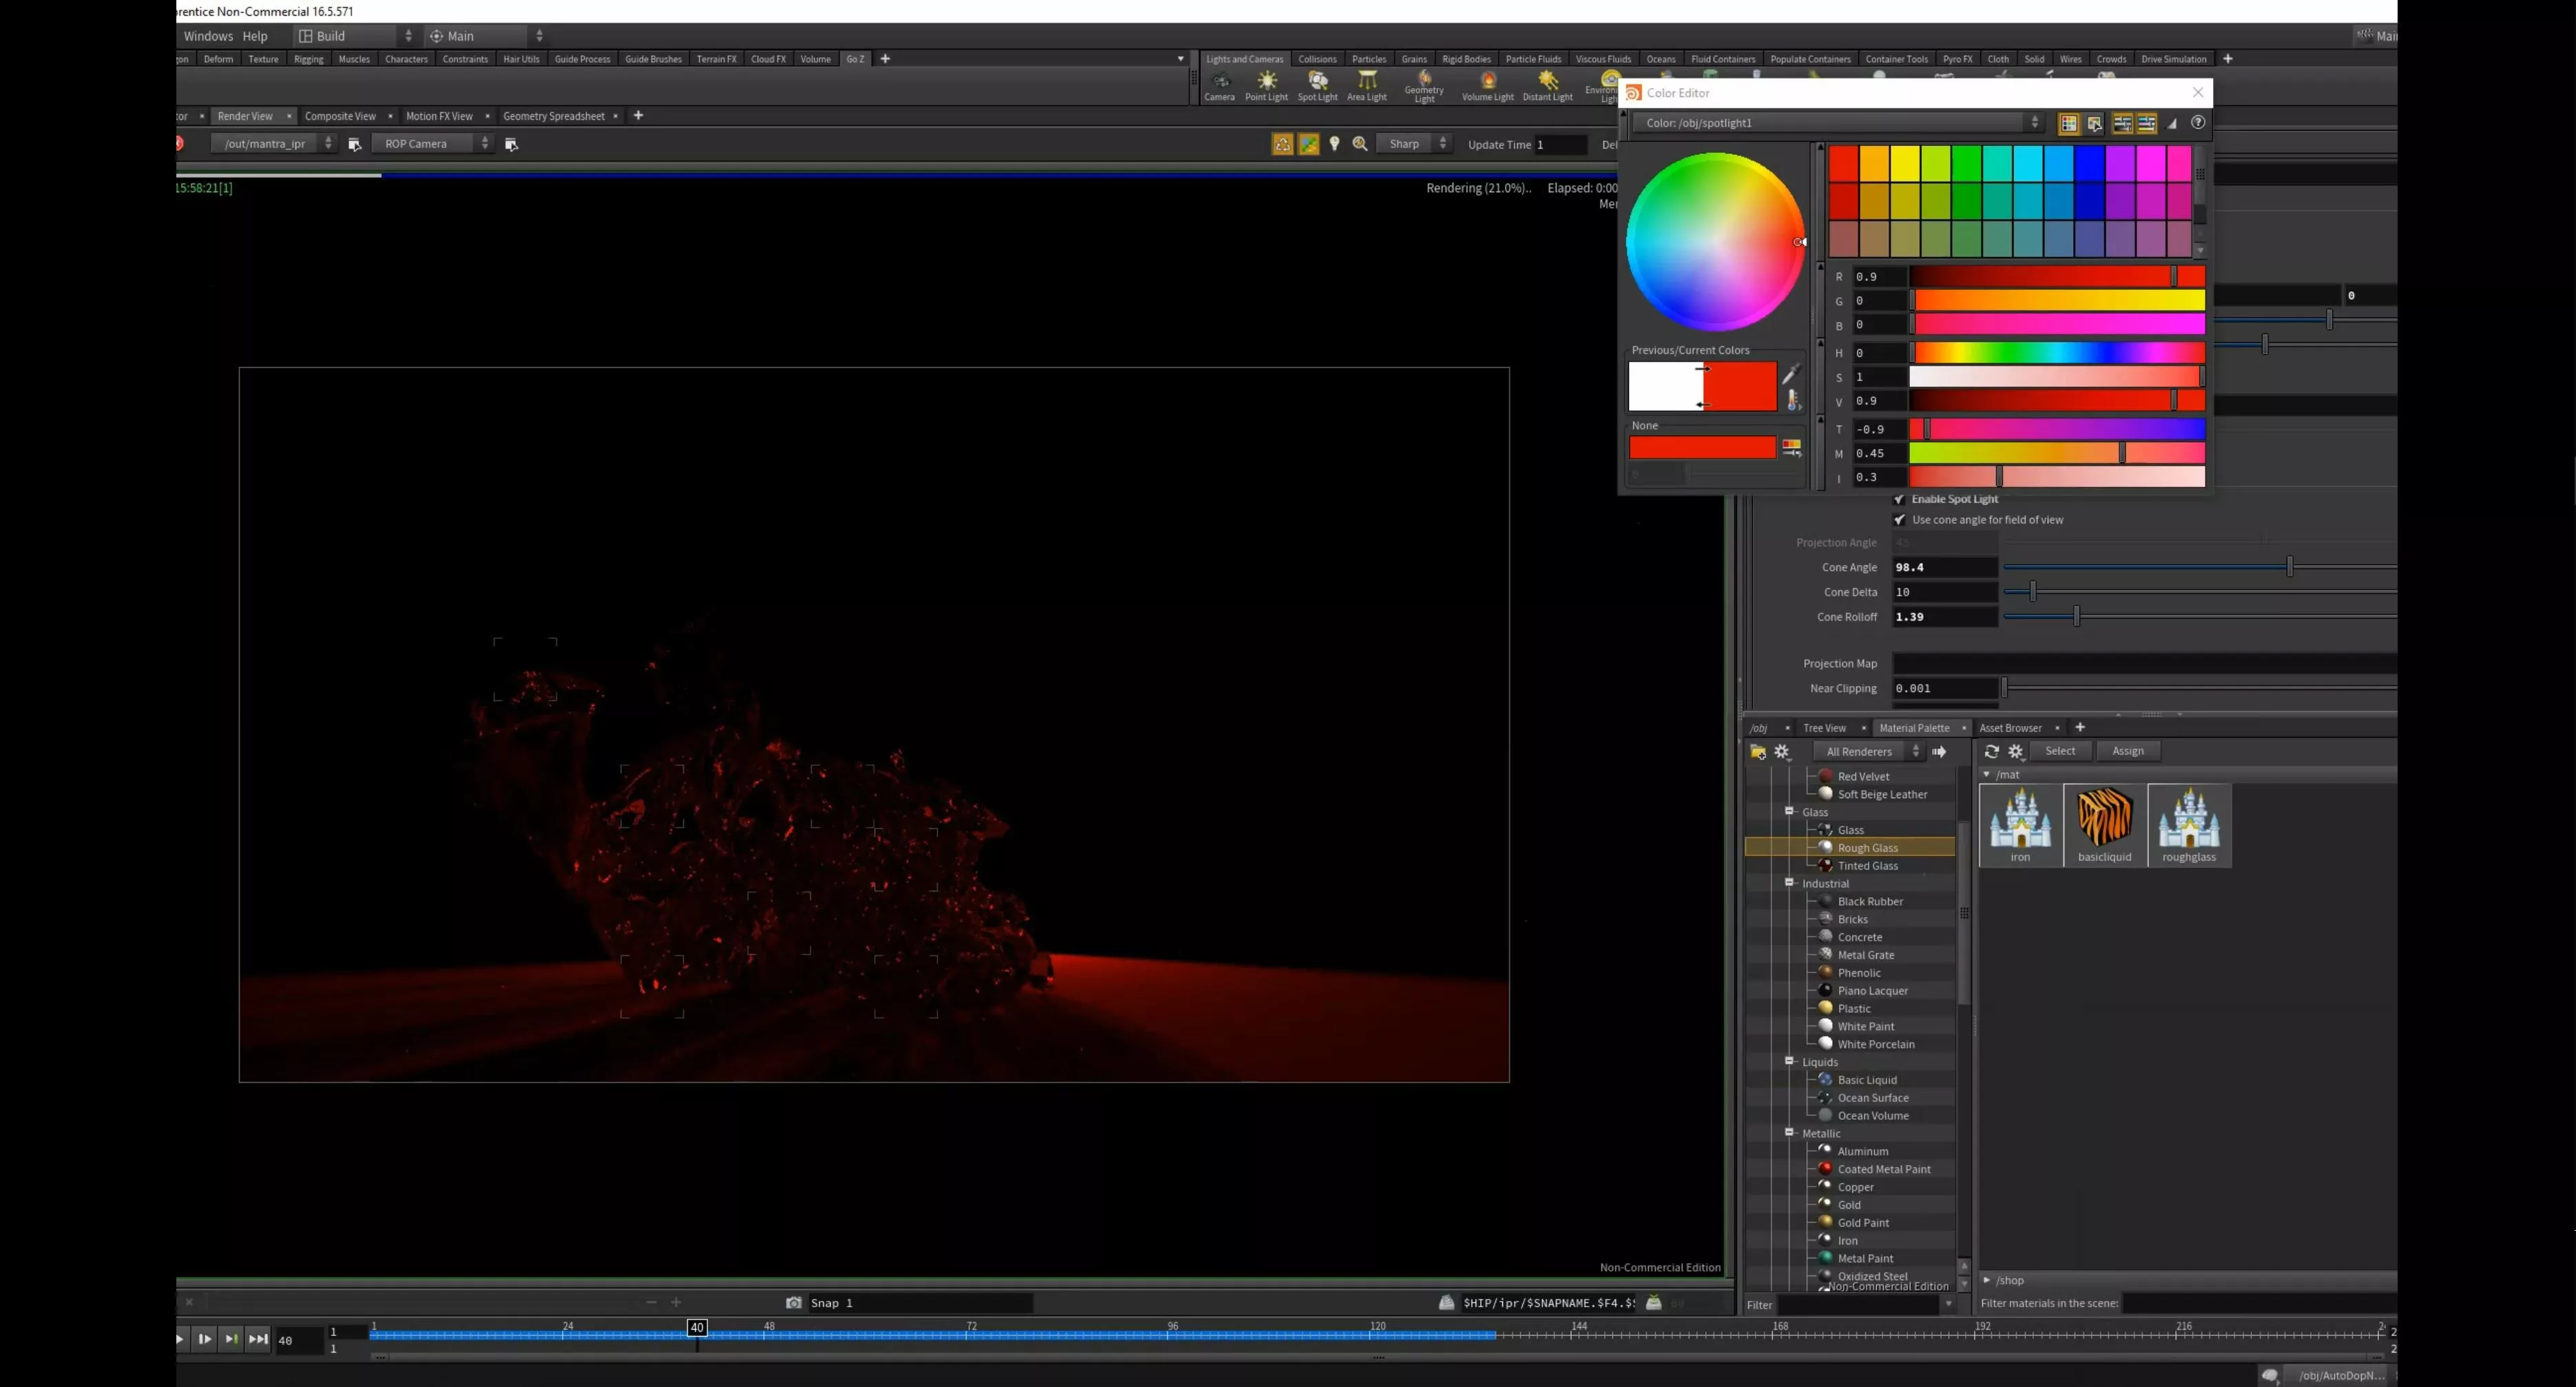Click the Select button in material palette
The width and height of the screenshot is (2576, 1387).
(2059, 751)
